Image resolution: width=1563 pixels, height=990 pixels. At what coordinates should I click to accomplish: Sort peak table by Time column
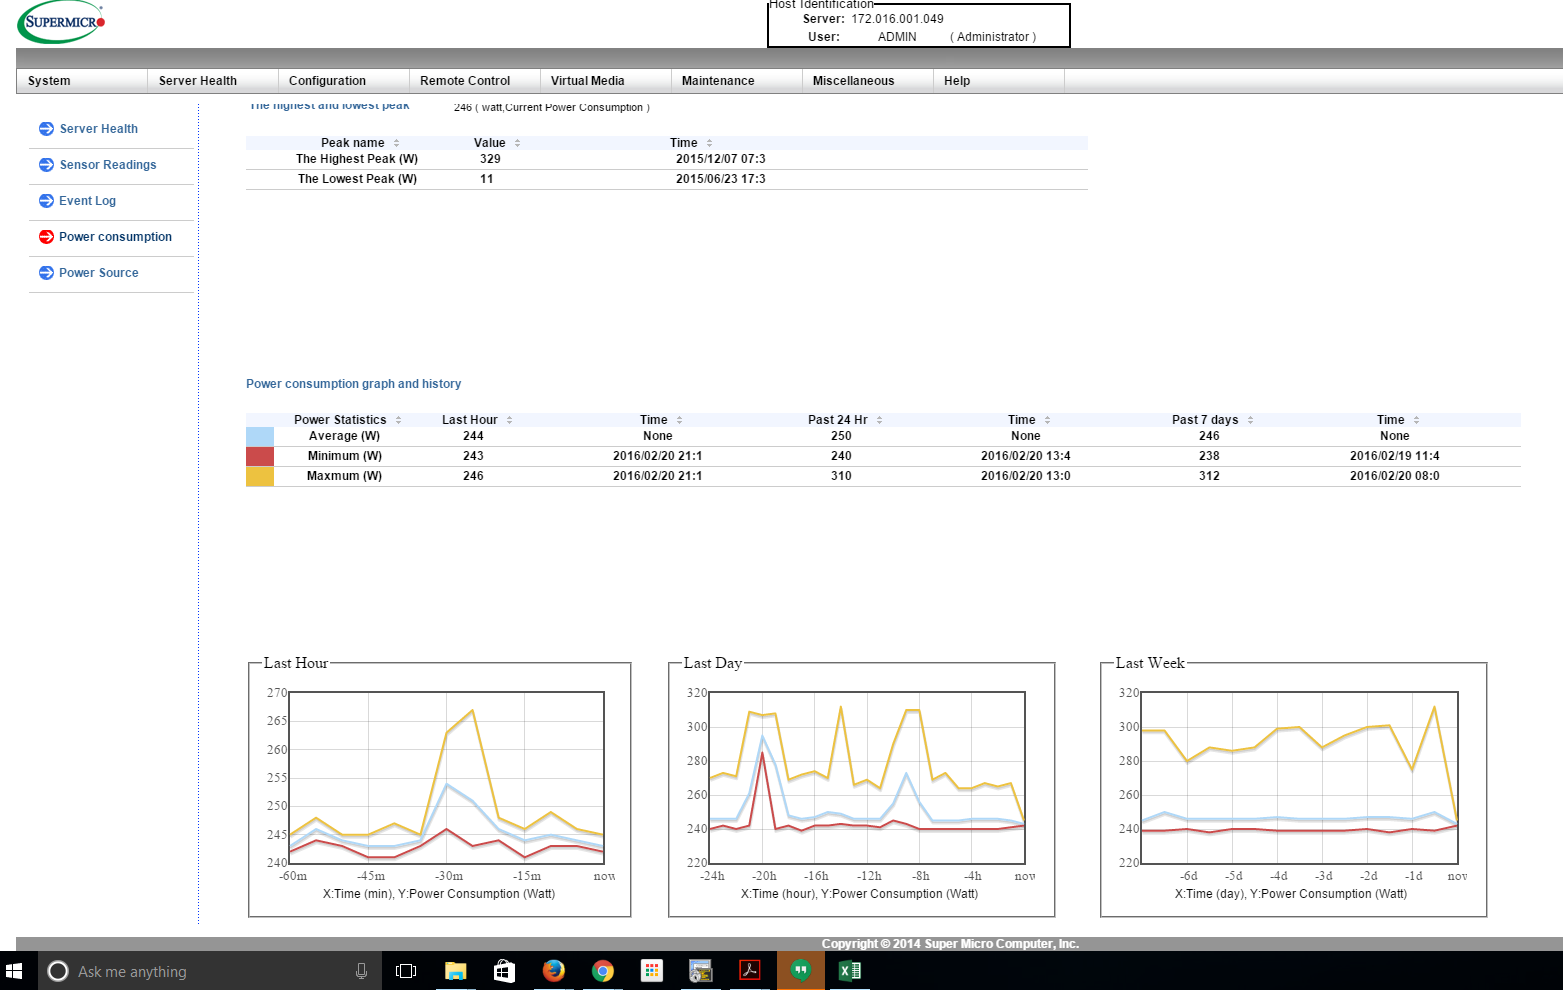coord(691,143)
